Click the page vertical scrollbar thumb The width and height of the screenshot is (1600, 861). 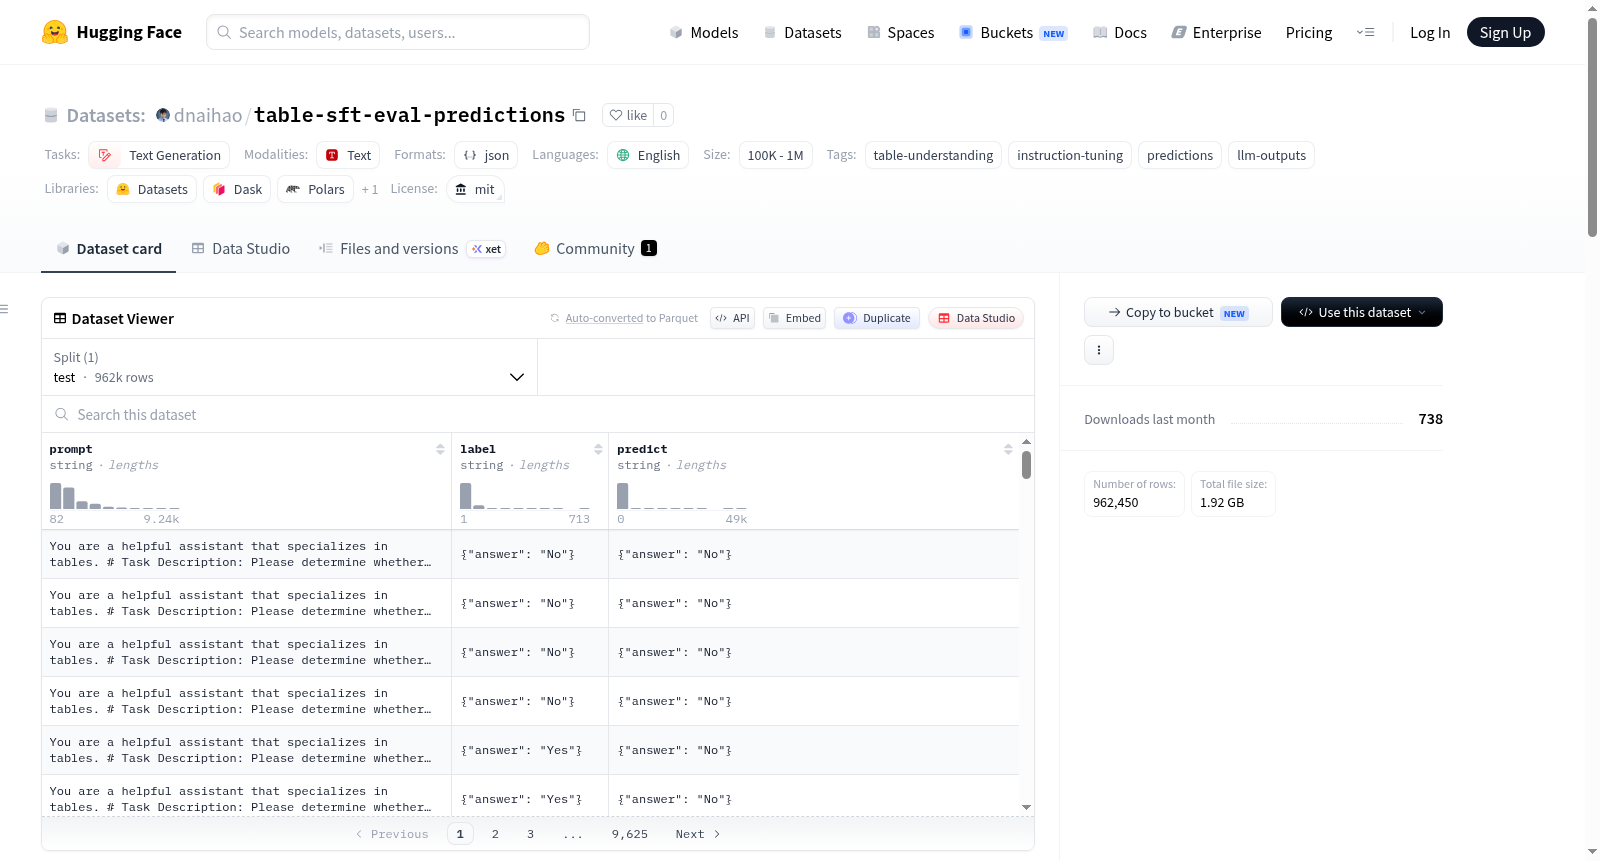tap(1592, 126)
